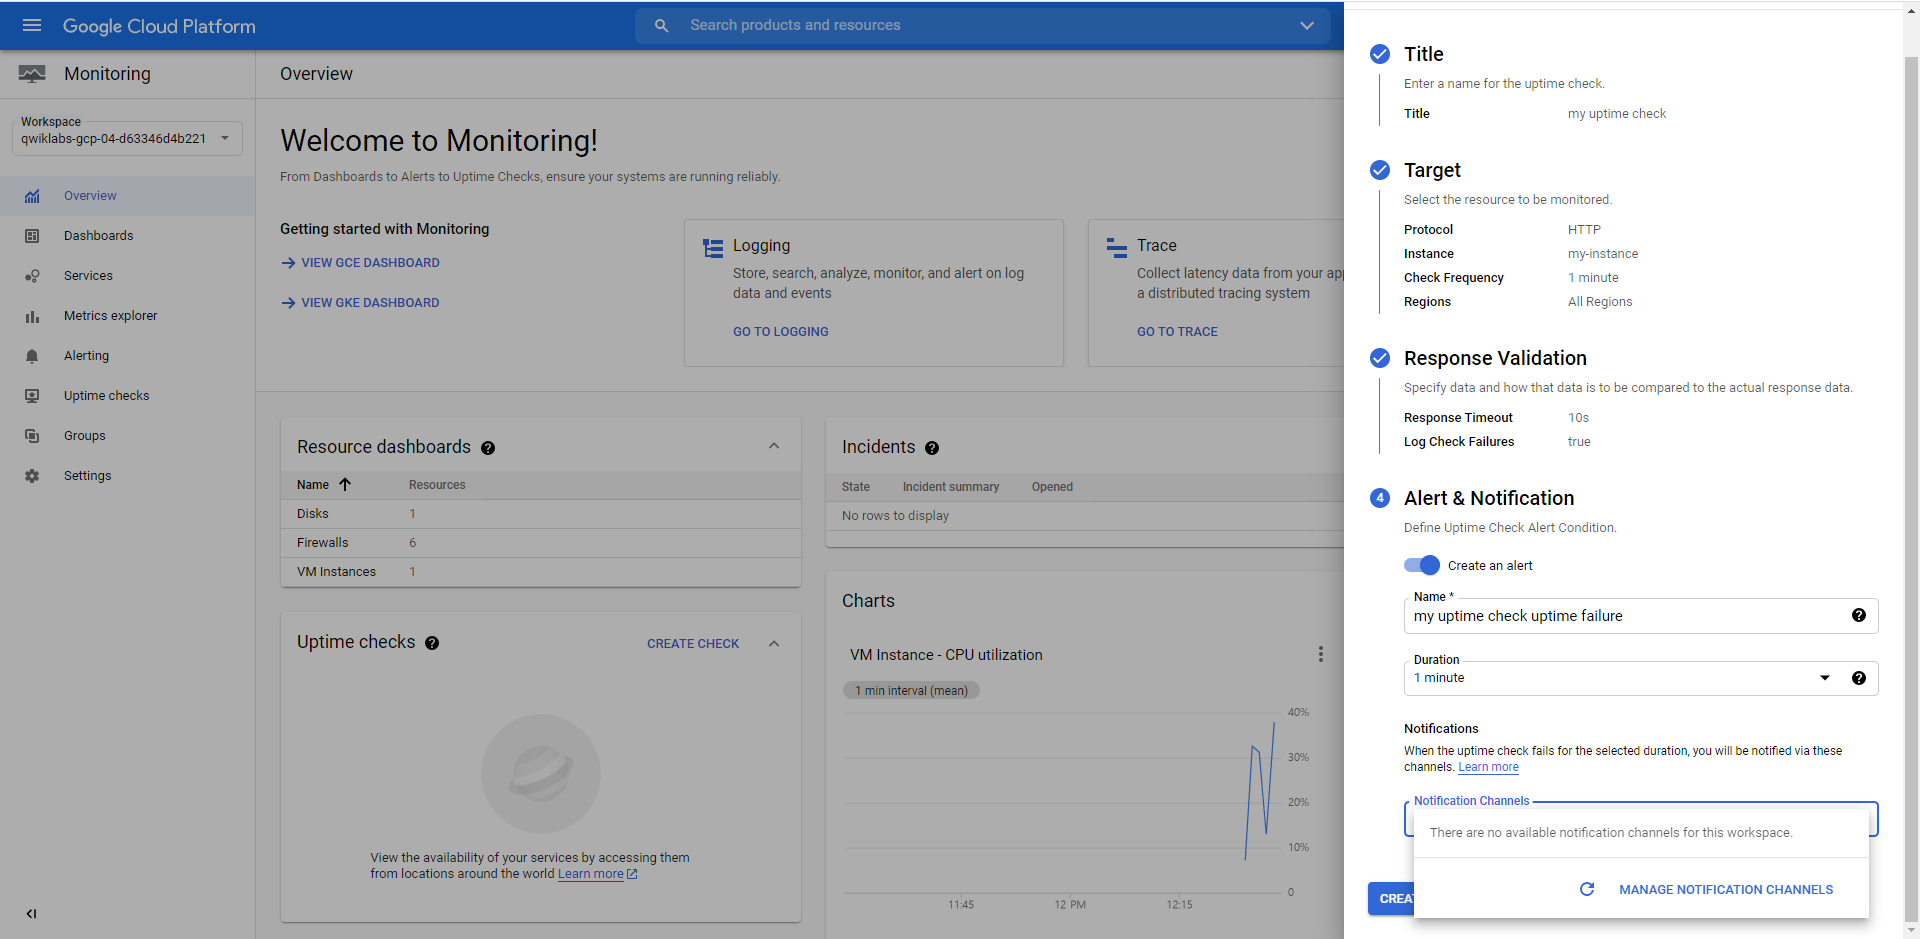The height and width of the screenshot is (939, 1920).
Task: Toggle the Create an alert switch
Action: (1421, 565)
